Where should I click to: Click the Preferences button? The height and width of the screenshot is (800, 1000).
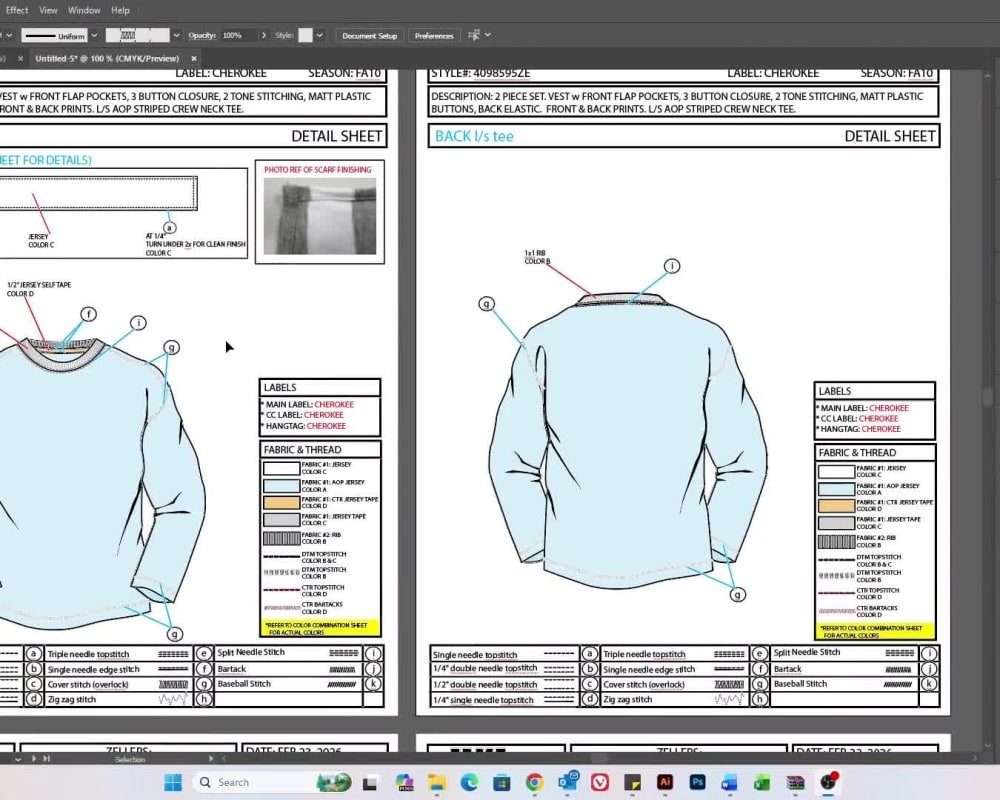[x=434, y=36]
